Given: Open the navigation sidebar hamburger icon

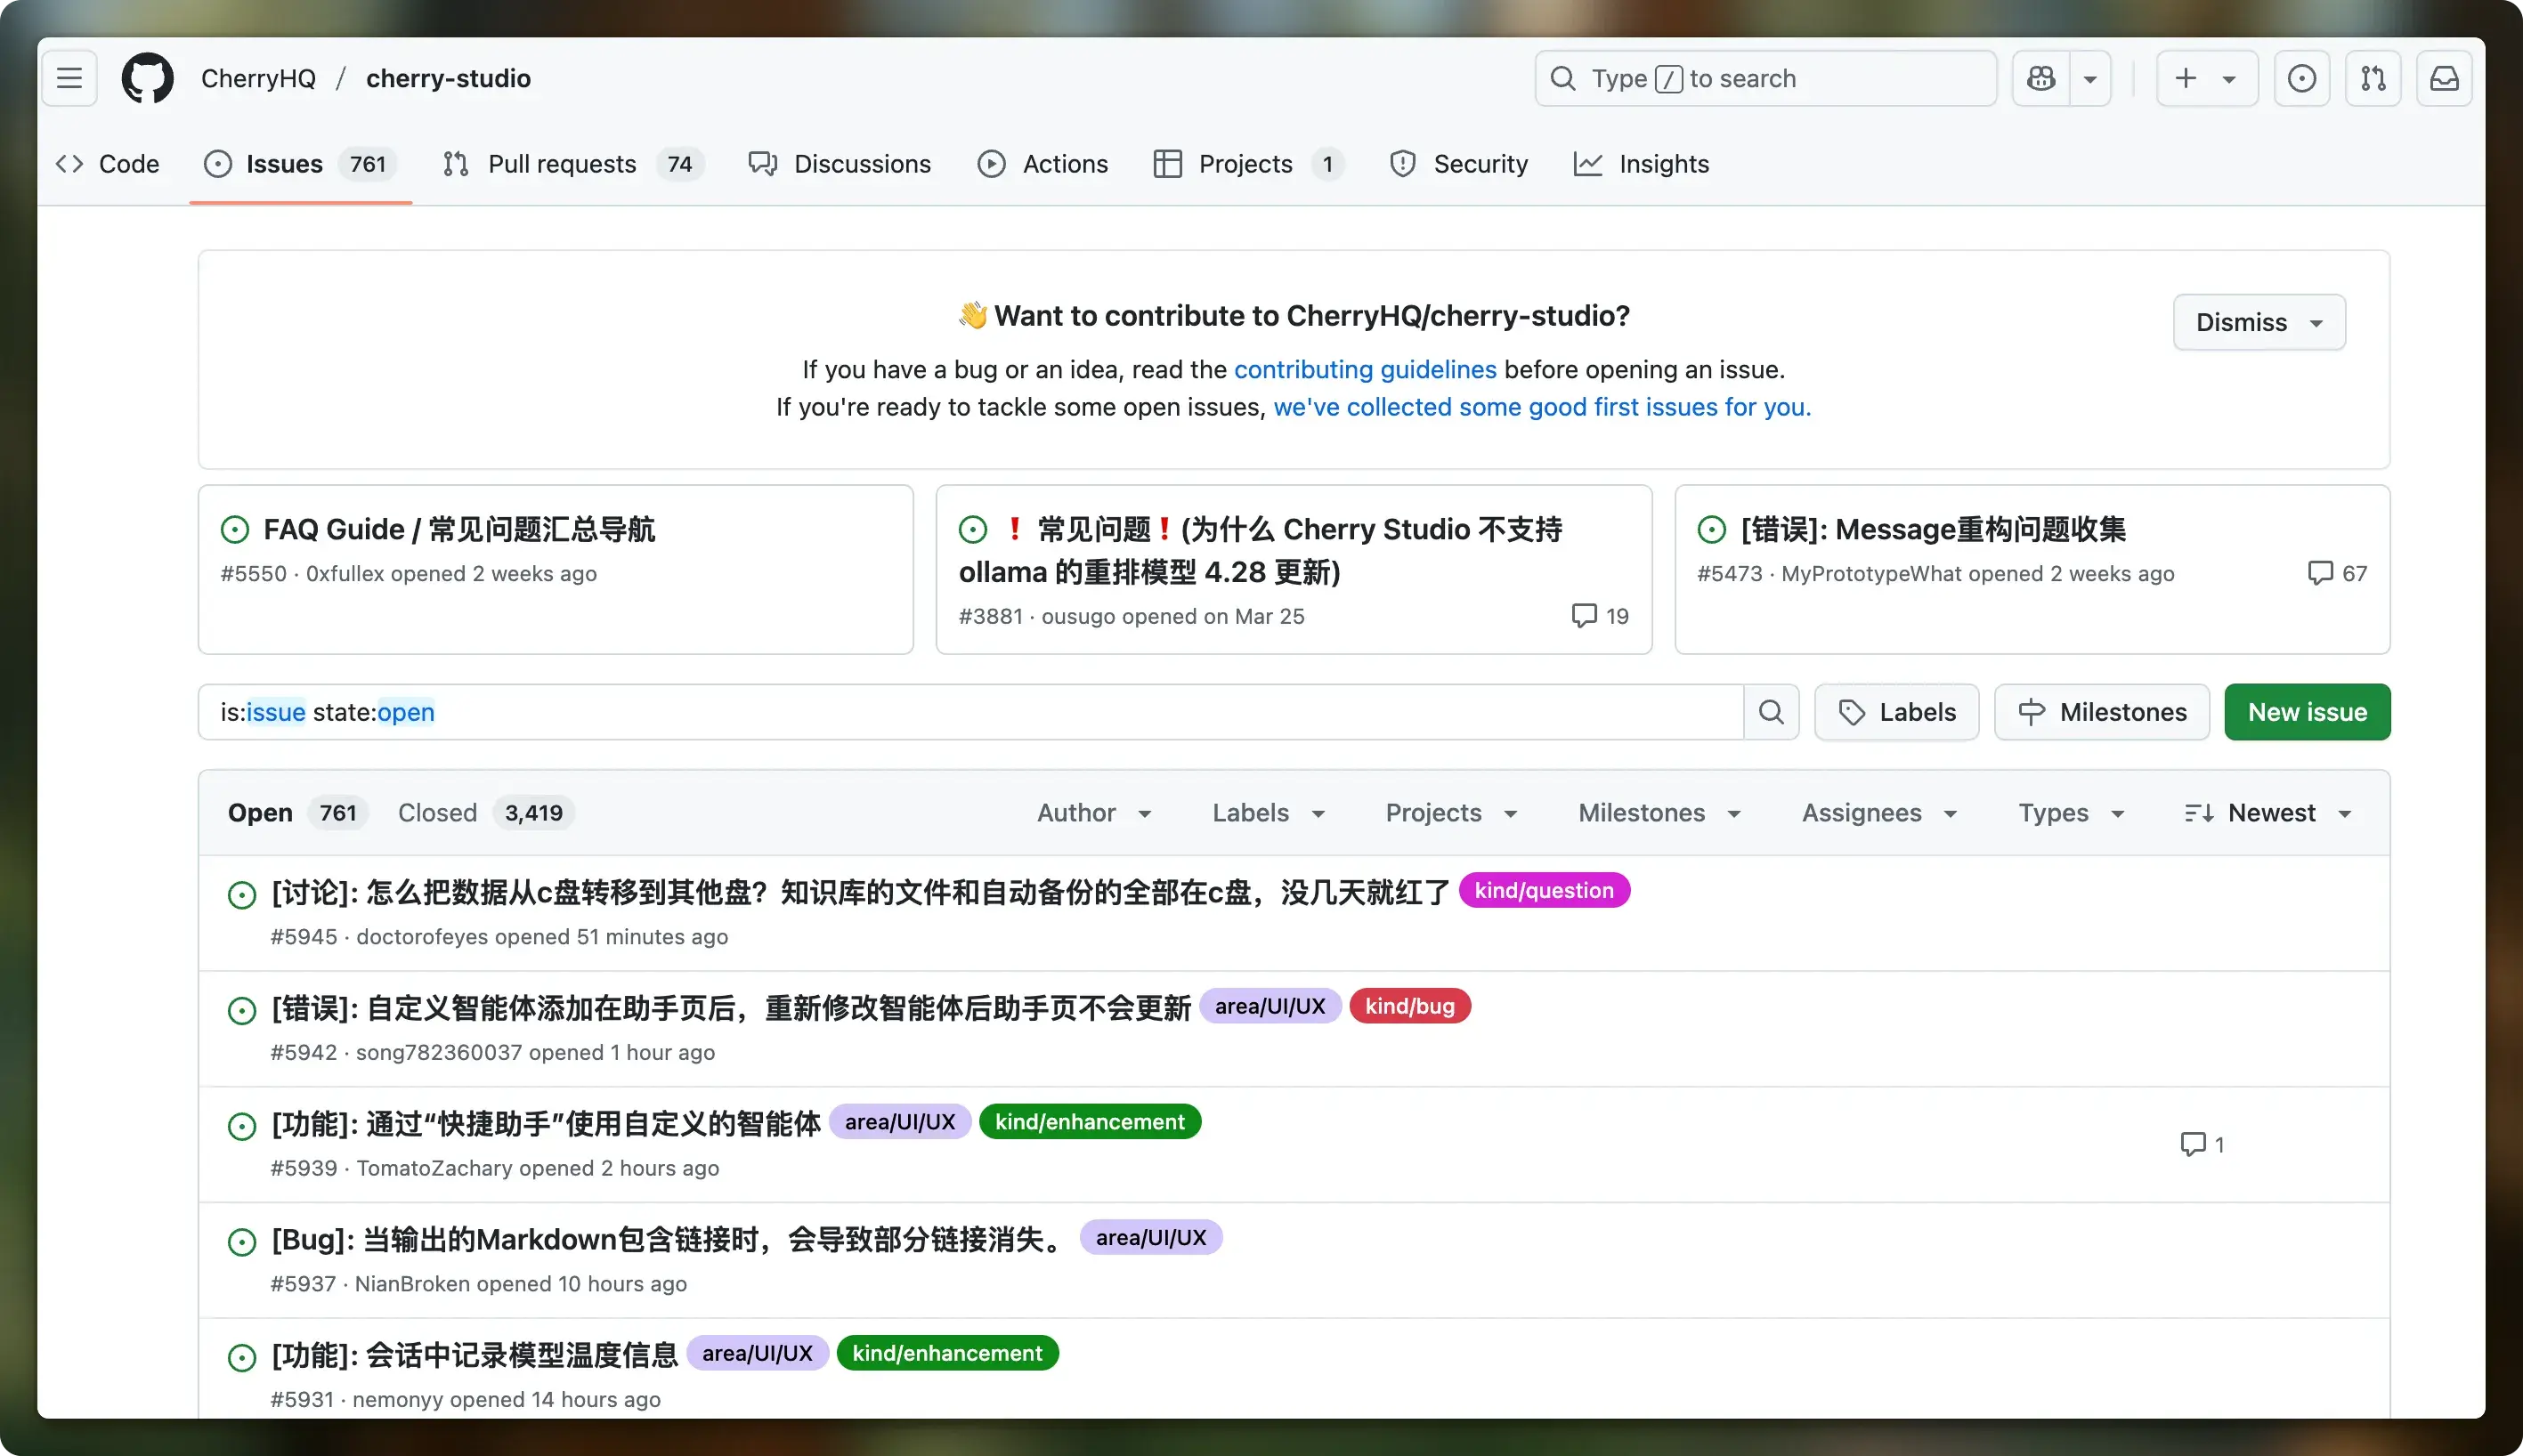Looking at the screenshot, I should point(68,77).
